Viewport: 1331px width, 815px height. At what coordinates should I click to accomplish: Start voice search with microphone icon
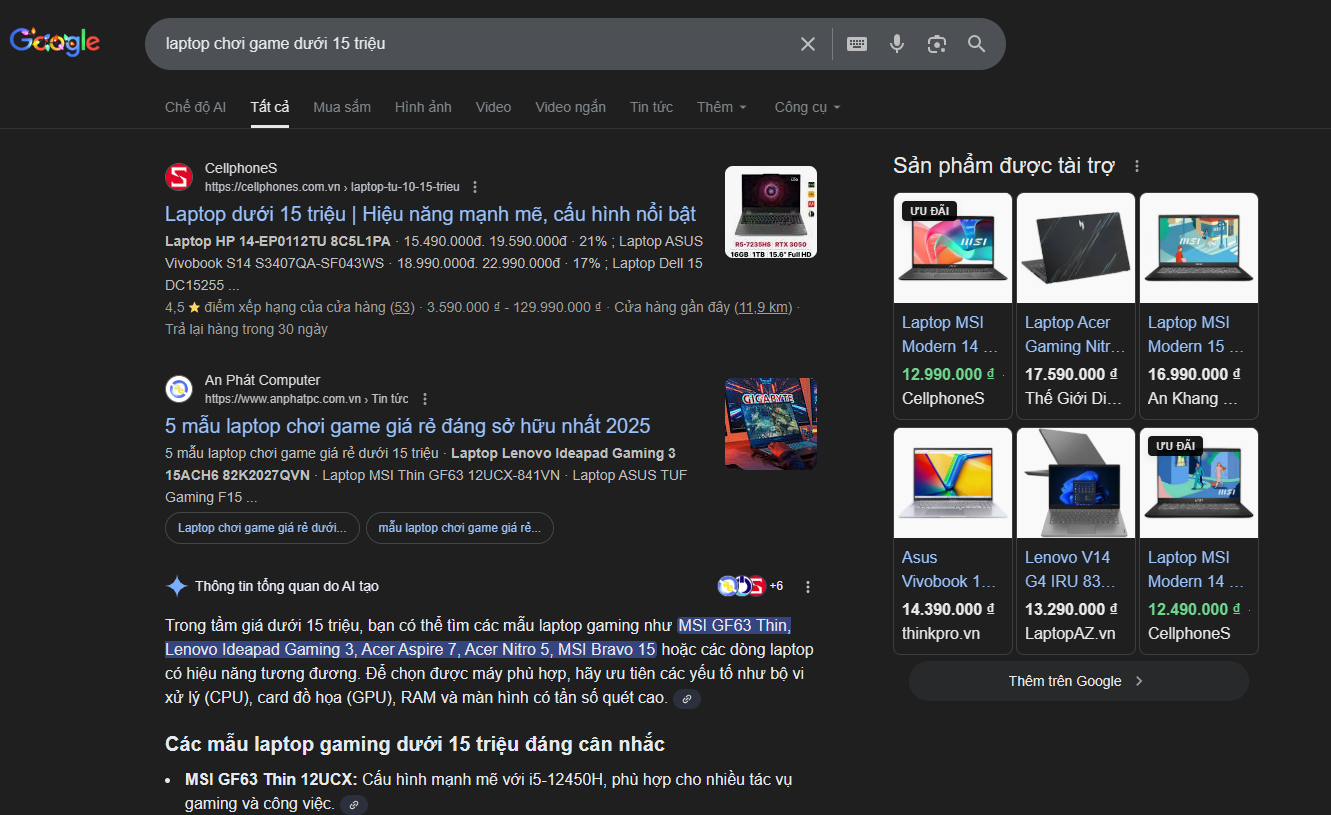click(897, 44)
